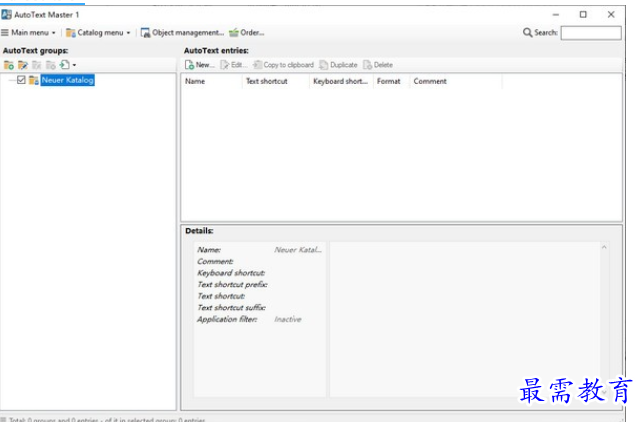Click the status bar icon
The width and height of the screenshot is (641, 422).
pyautogui.click(x=4, y=419)
